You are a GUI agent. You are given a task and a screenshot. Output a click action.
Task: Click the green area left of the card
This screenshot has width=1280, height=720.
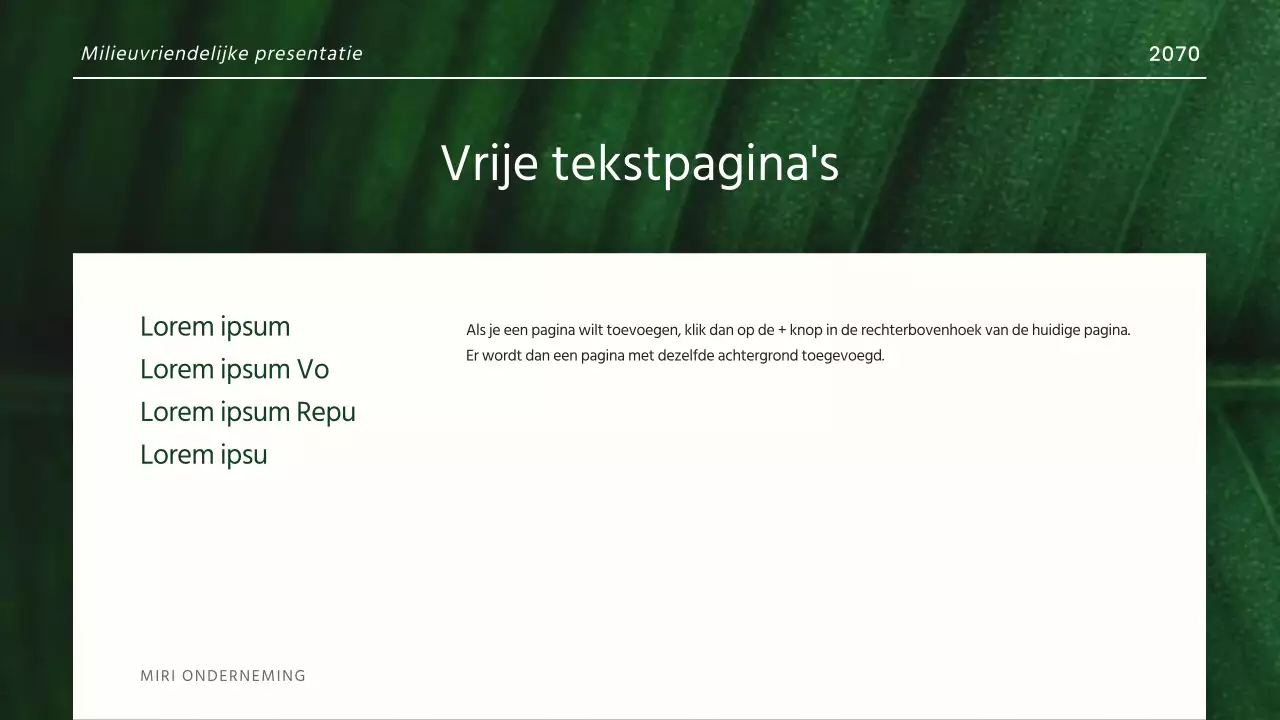click(36, 450)
